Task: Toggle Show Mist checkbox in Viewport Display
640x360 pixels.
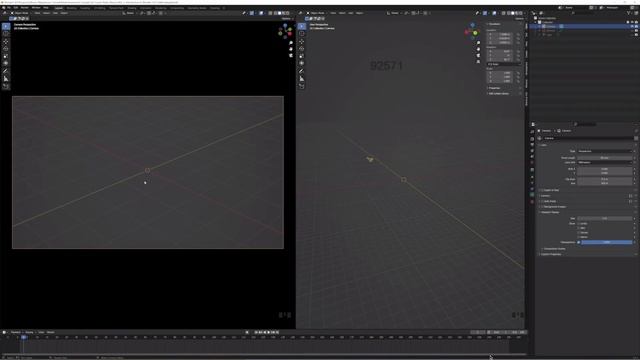Action: [x=579, y=228]
